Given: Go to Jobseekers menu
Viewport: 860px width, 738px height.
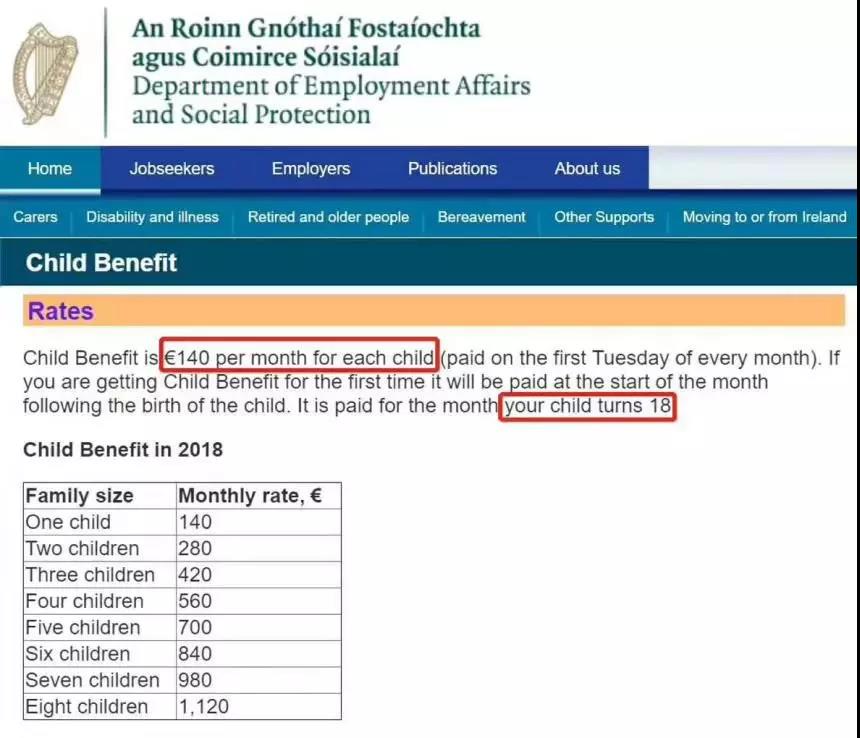Looking at the screenshot, I should [x=172, y=169].
